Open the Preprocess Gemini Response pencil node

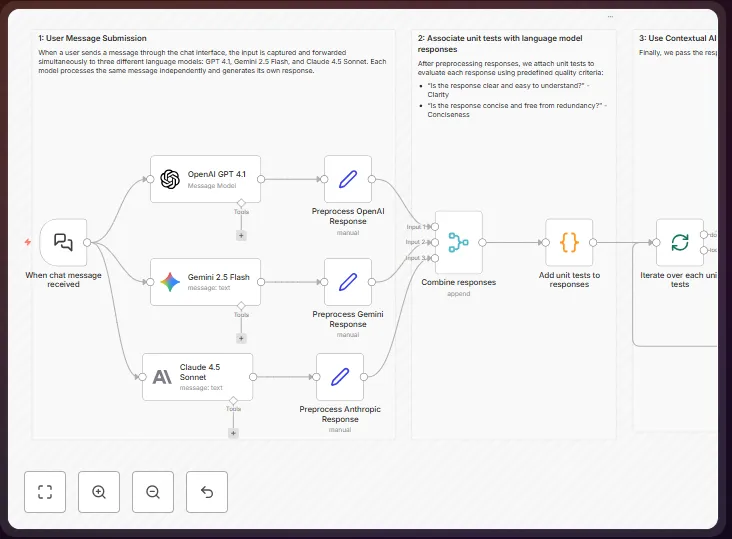point(348,282)
